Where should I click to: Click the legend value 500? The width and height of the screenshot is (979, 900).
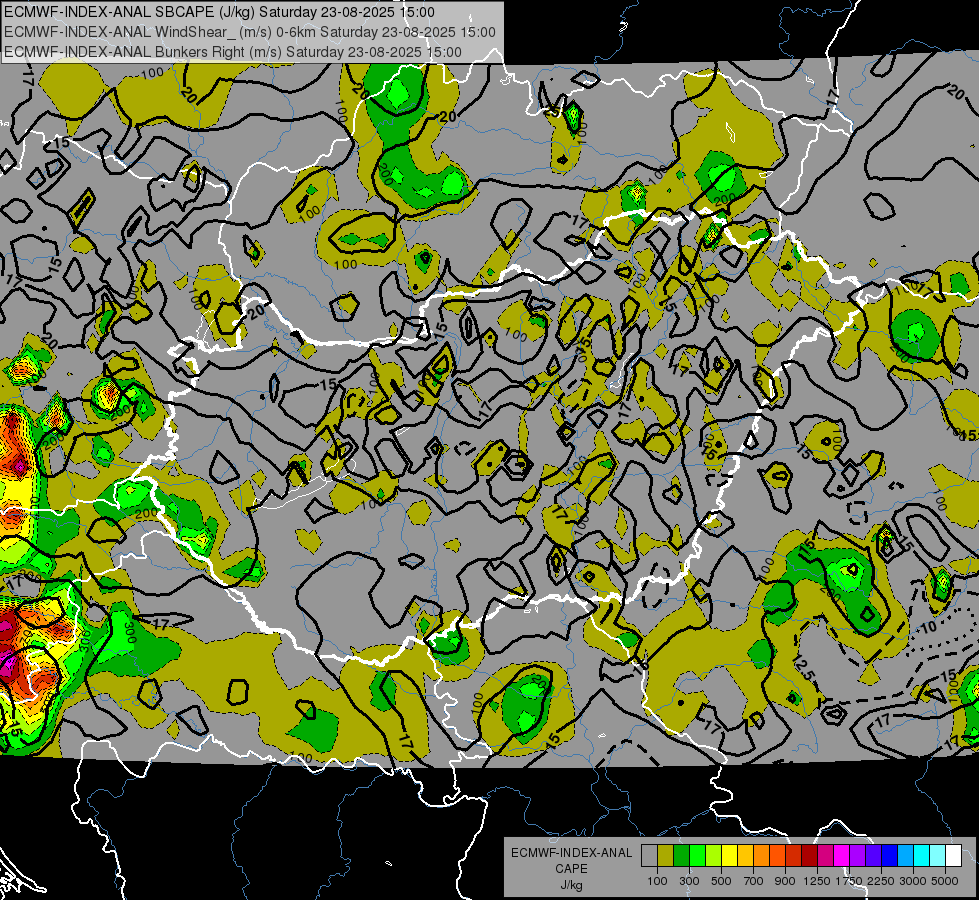(x=721, y=881)
